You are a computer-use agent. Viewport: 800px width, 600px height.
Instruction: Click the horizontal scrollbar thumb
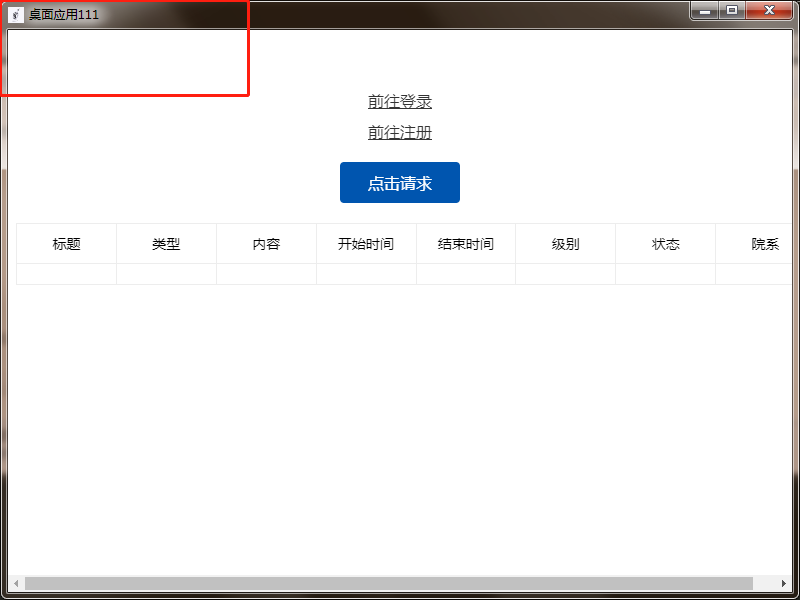coord(389,583)
